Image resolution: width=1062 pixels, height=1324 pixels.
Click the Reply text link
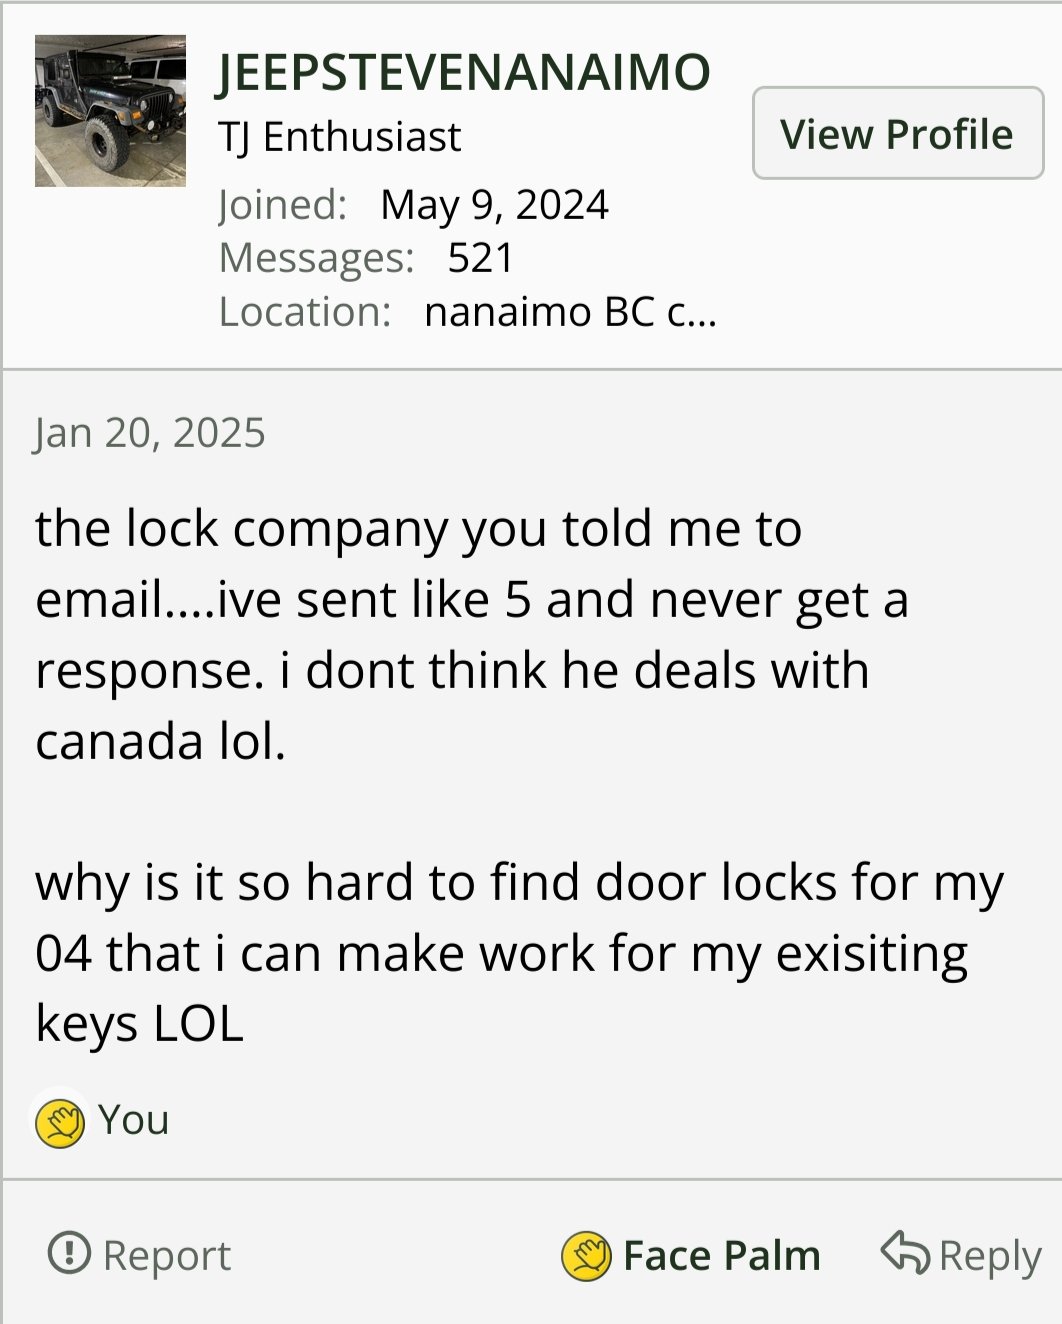(989, 1255)
